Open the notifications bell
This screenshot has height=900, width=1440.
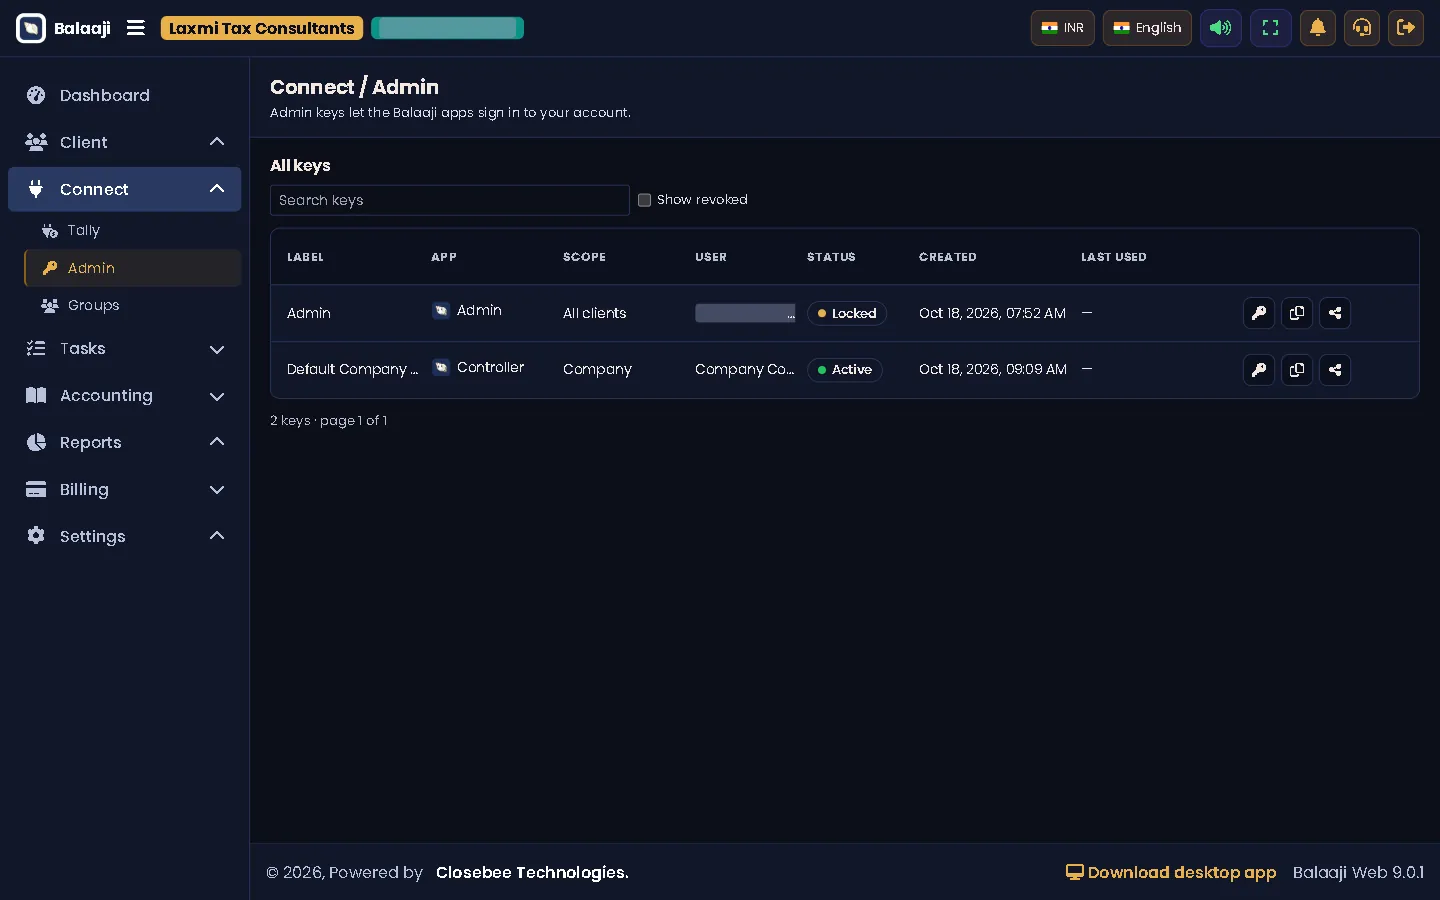[1317, 28]
